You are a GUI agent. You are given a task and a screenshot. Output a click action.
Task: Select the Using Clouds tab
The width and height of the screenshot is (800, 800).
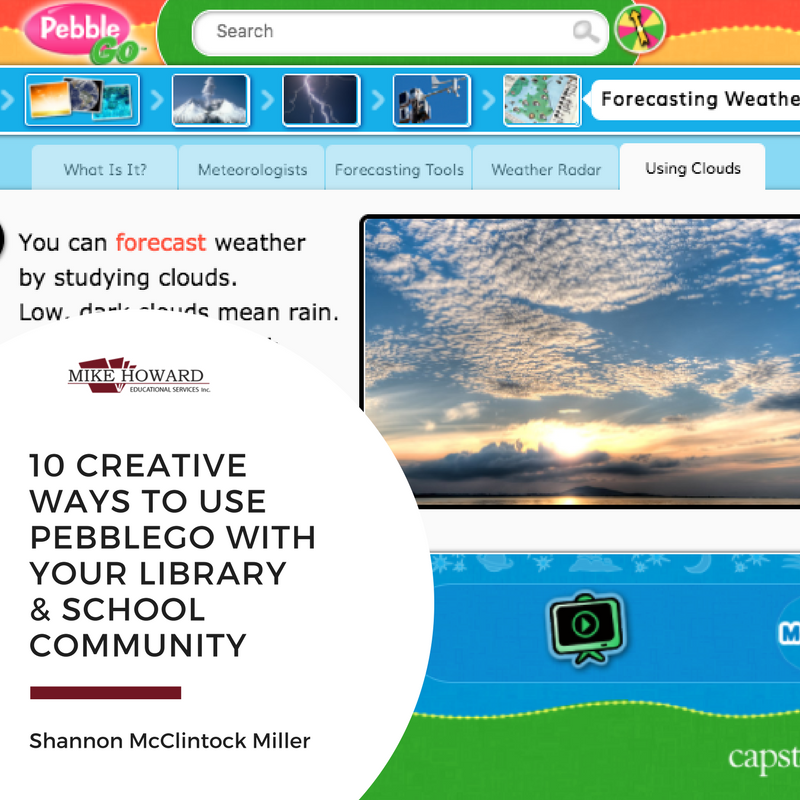tap(693, 167)
